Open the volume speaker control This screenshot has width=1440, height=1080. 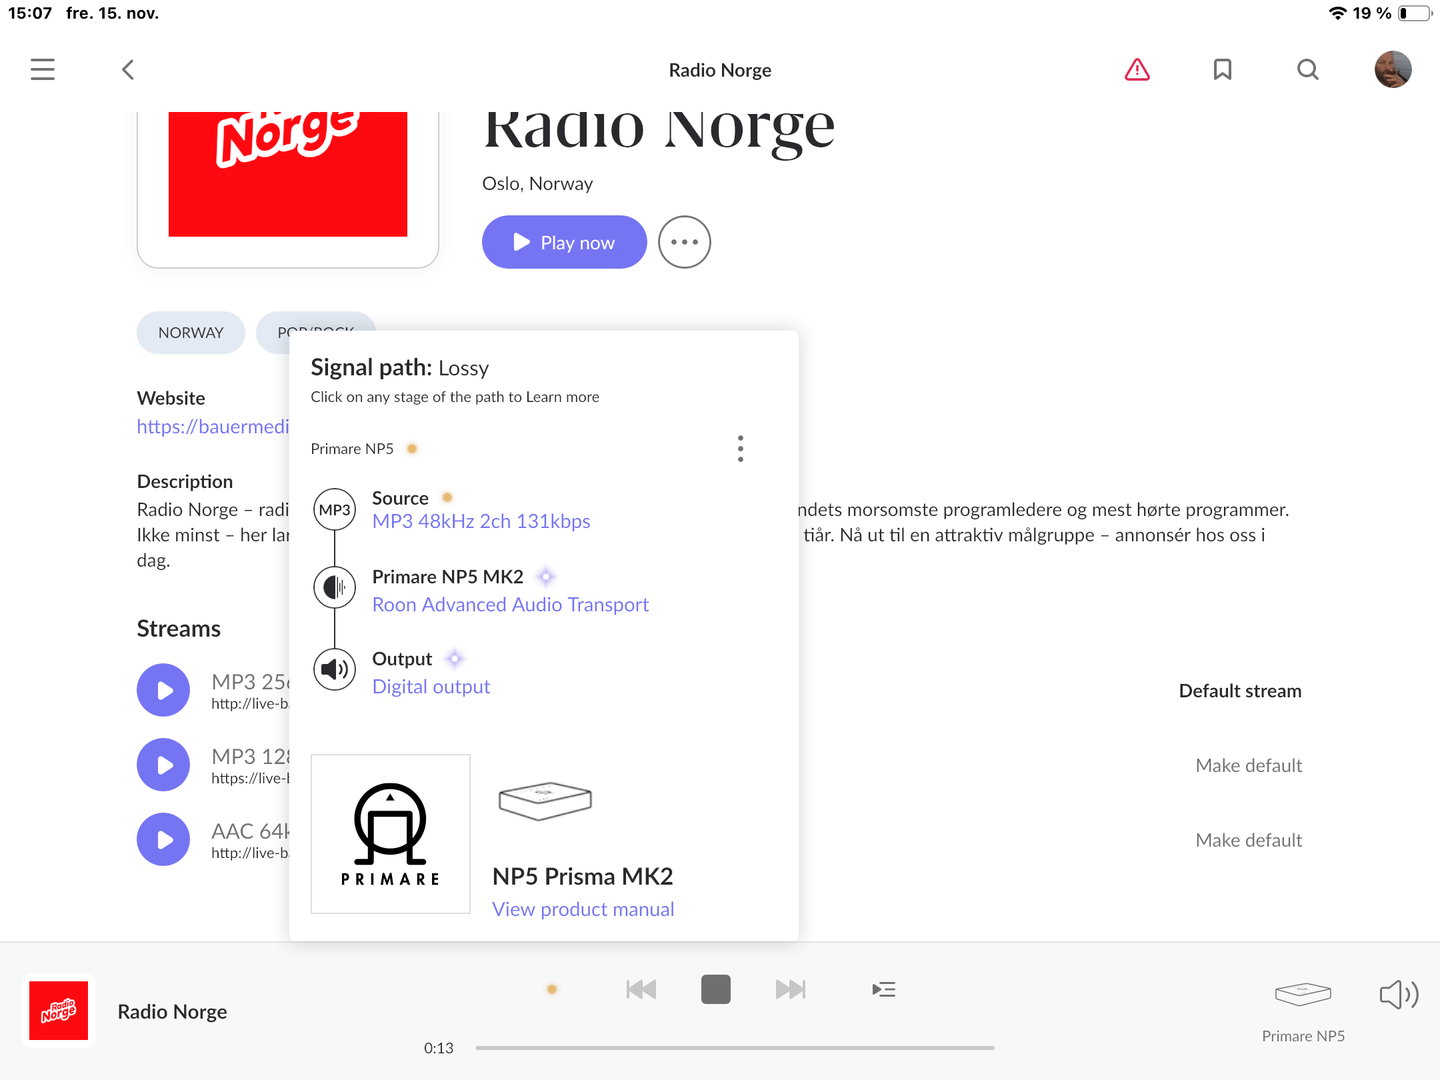(x=1398, y=994)
